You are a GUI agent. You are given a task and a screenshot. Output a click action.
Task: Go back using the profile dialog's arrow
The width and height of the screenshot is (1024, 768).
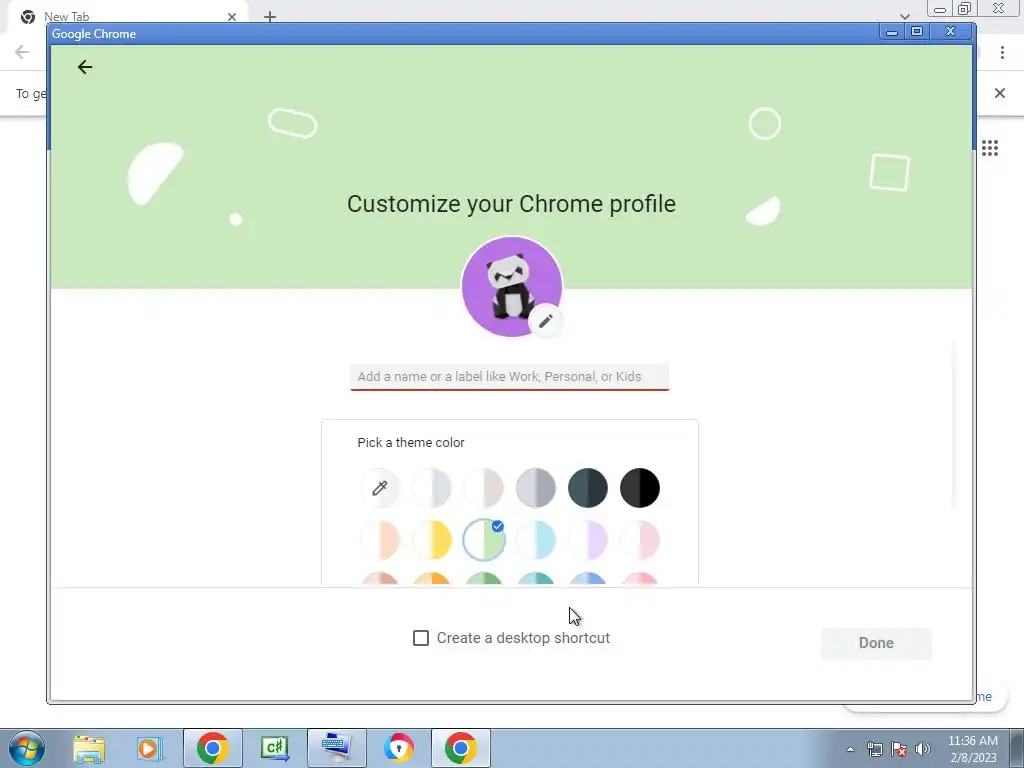coord(85,67)
